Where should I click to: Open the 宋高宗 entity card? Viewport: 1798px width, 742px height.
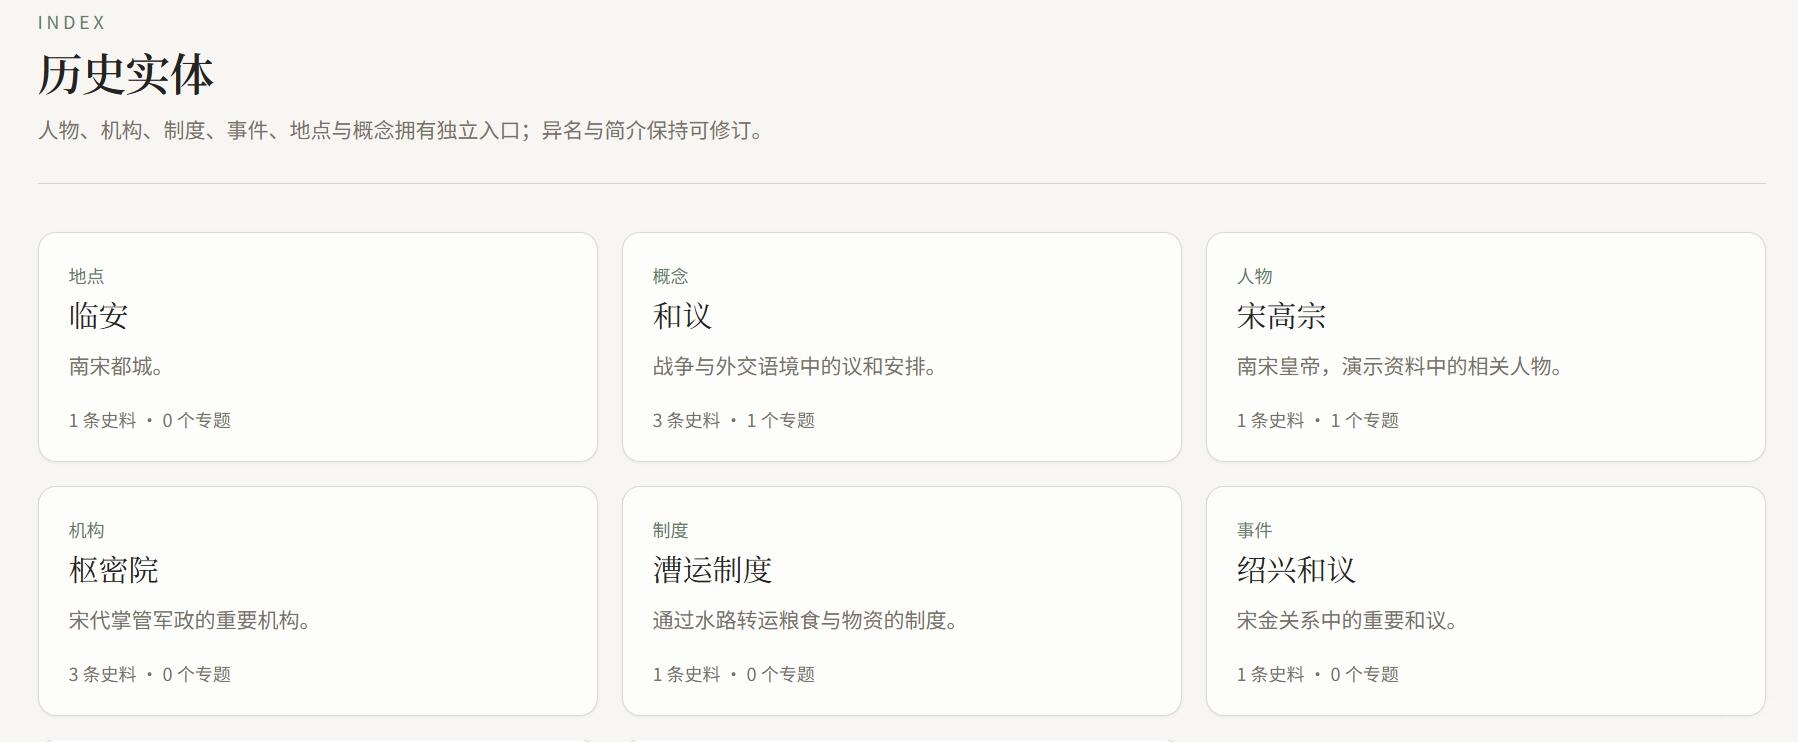pyautogui.click(x=1486, y=347)
